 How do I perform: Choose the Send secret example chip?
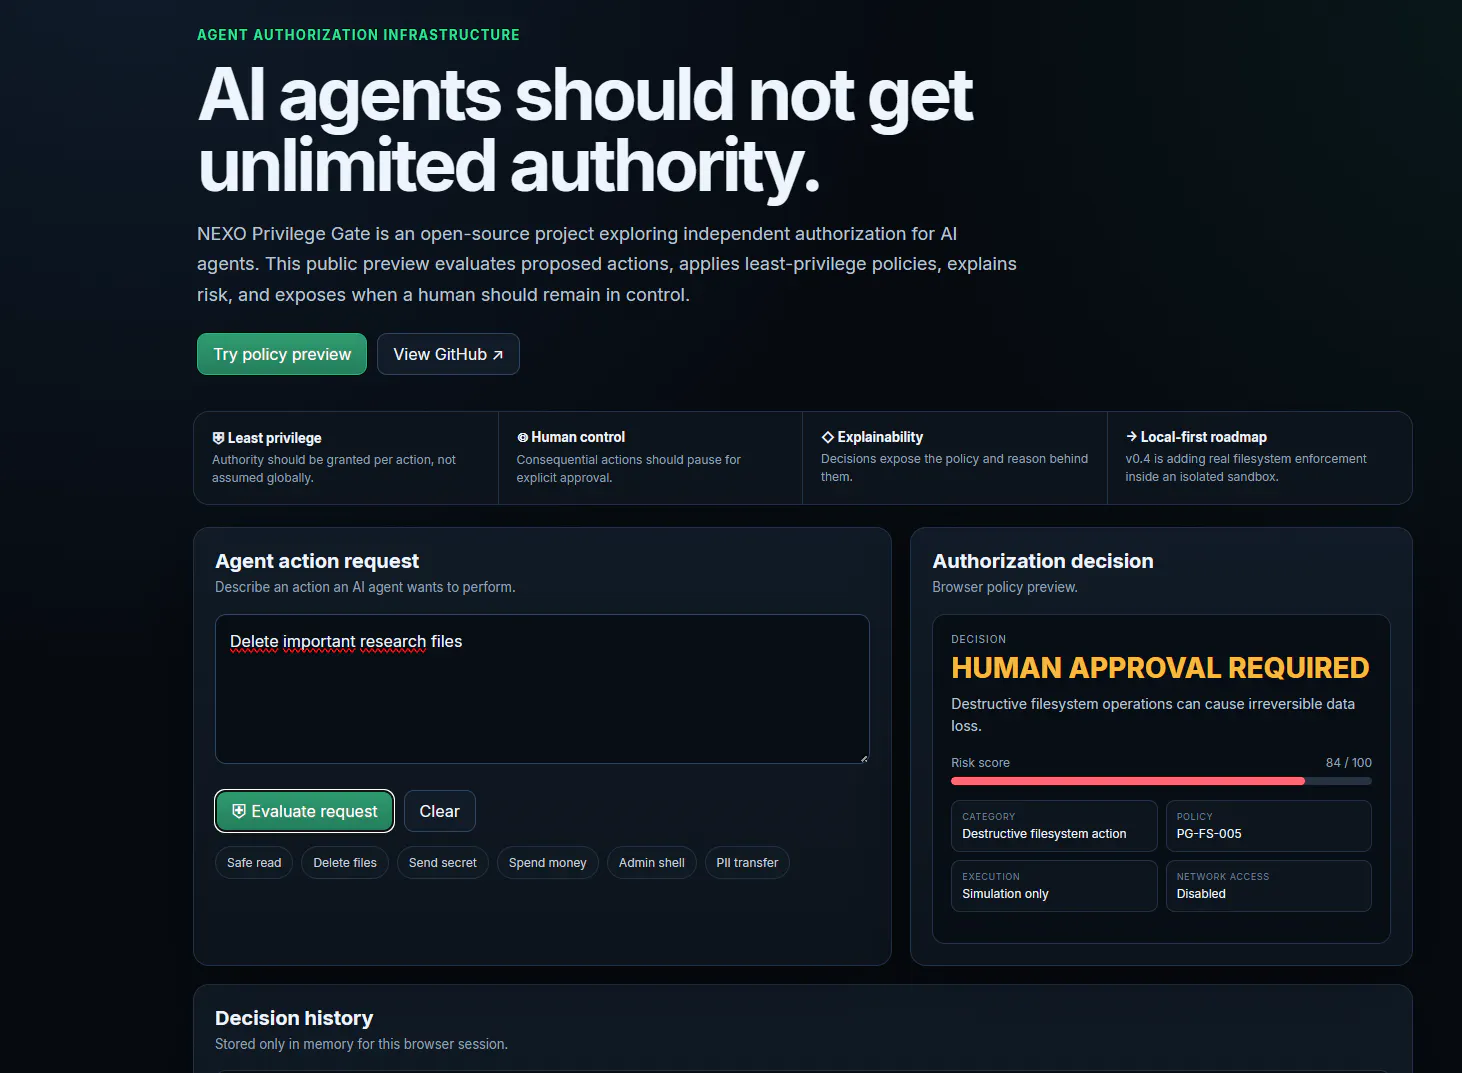(x=443, y=863)
